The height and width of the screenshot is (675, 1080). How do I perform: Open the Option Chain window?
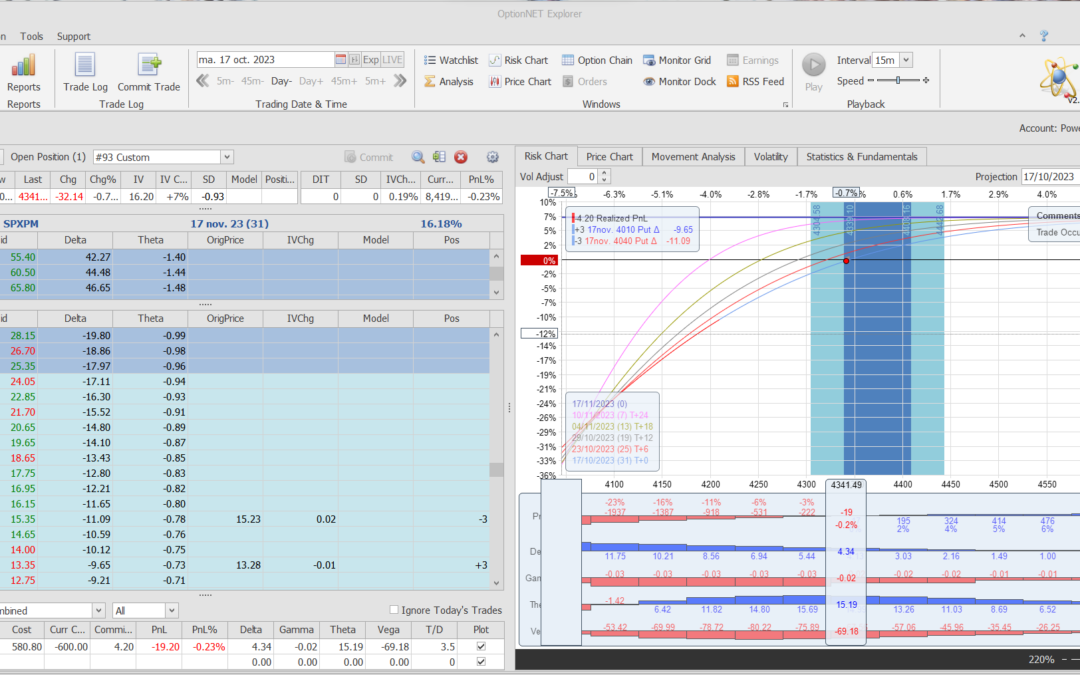pos(597,60)
